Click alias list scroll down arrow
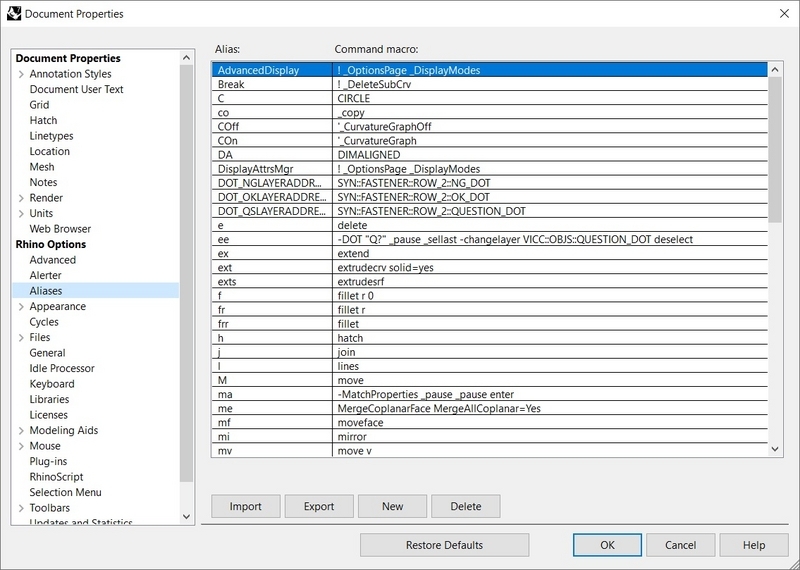 (x=775, y=449)
